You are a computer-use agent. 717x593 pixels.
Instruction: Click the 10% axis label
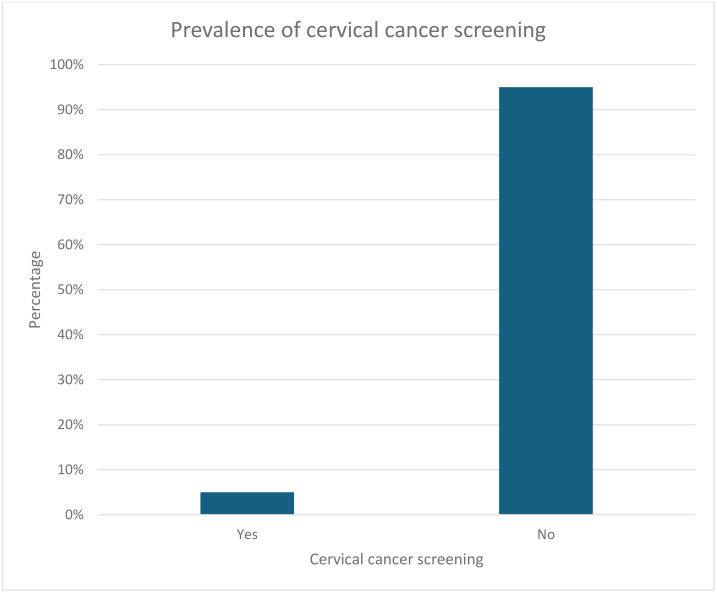(70, 470)
